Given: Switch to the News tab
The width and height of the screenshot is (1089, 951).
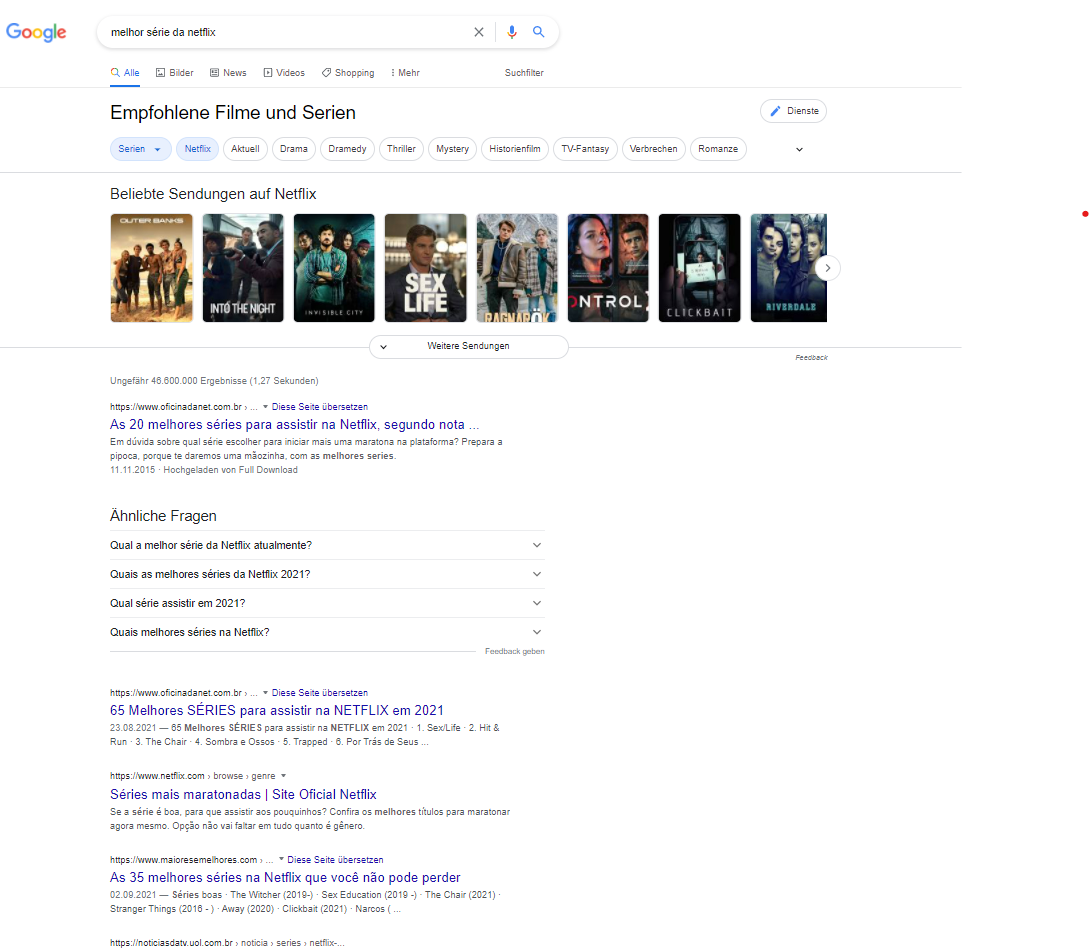Looking at the screenshot, I should (228, 73).
